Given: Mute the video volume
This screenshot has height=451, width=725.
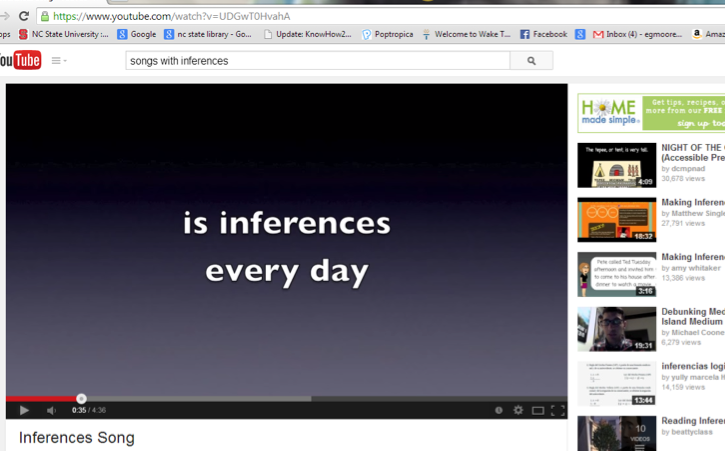Looking at the screenshot, I should [51, 410].
